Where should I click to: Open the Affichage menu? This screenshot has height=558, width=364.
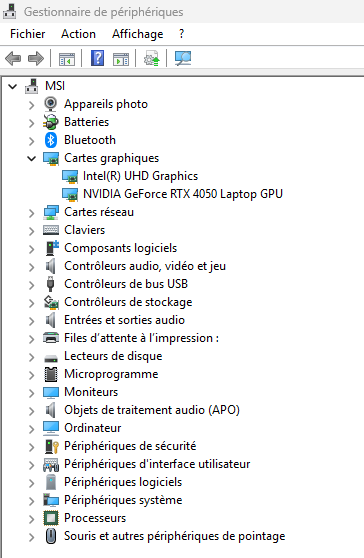[138, 34]
